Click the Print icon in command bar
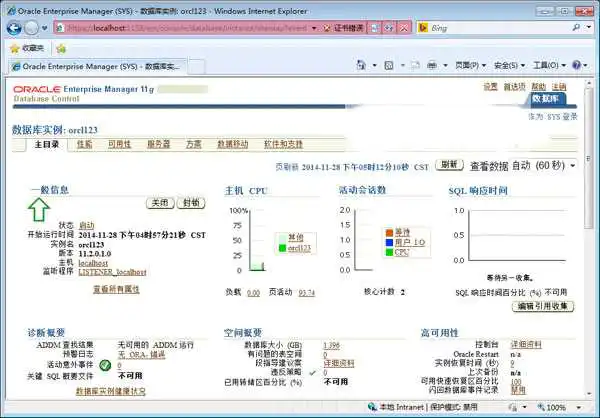The height and width of the screenshot is (418, 600). [x=432, y=65]
